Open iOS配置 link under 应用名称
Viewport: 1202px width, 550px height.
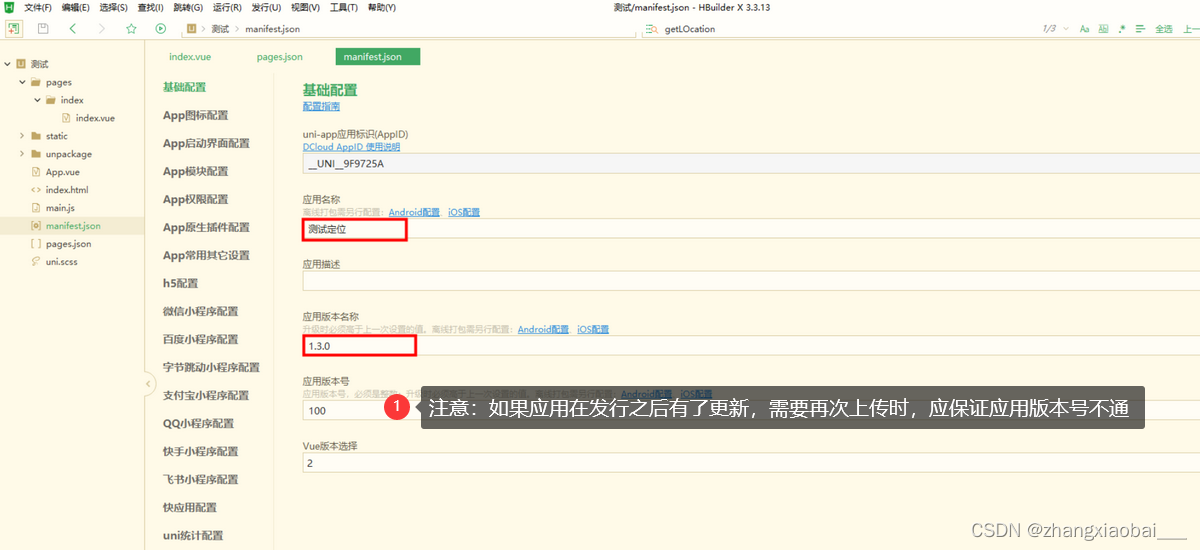pyautogui.click(x=464, y=212)
